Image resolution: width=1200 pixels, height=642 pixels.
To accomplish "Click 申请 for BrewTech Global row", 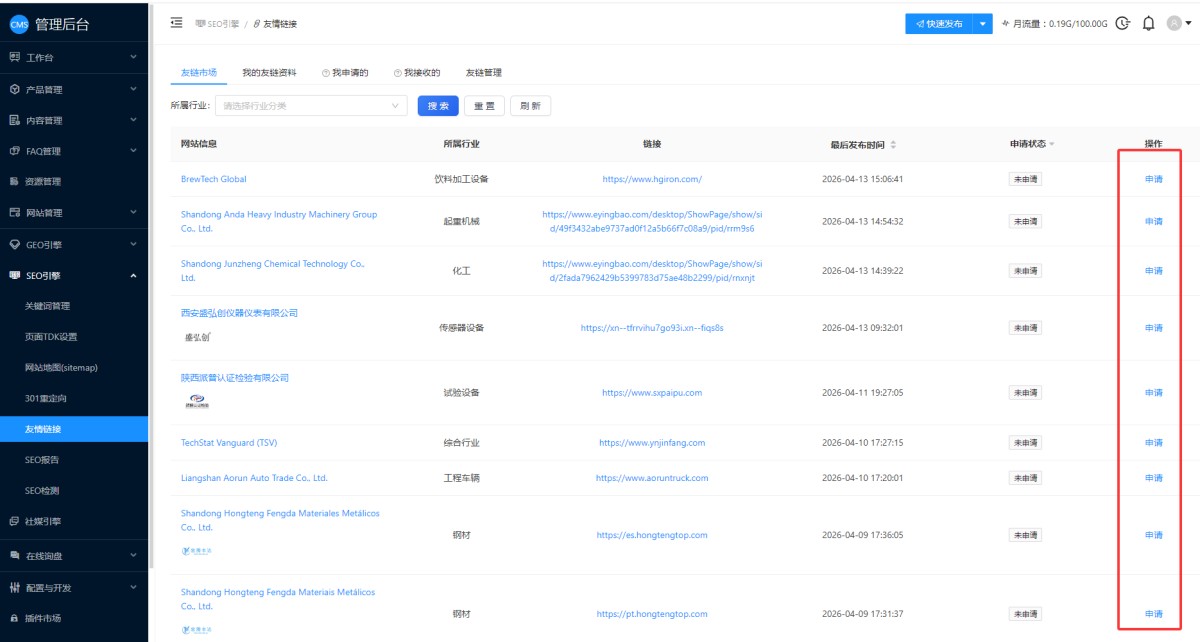I will tap(1153, 179).
